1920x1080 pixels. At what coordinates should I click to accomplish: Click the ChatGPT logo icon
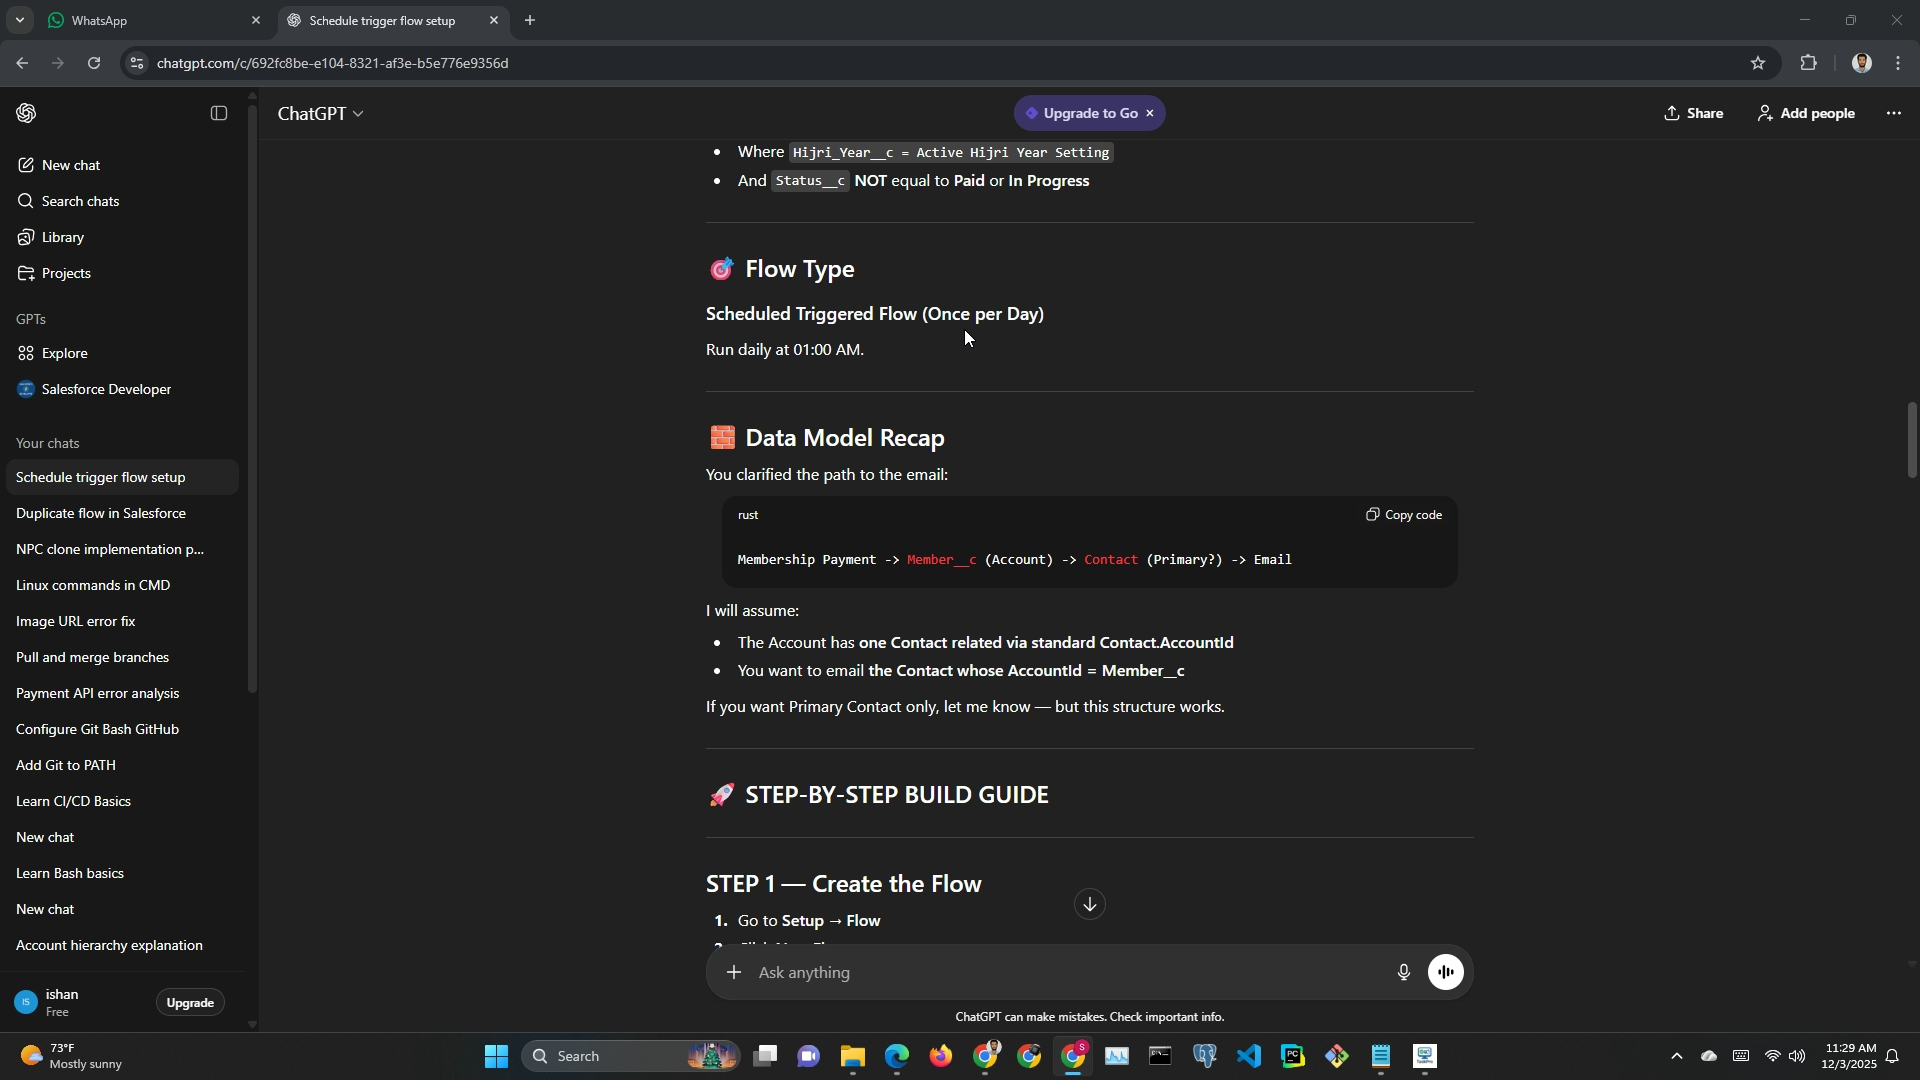click(27, 113)
